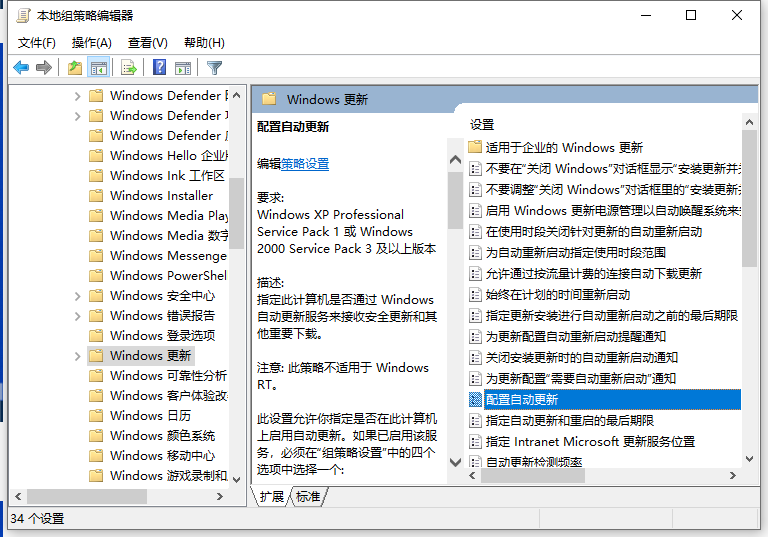The image size is (768, 537).
Task: Click the 指定自动更新和重启的最后期限 policy icon
Action: coord(475,420)
